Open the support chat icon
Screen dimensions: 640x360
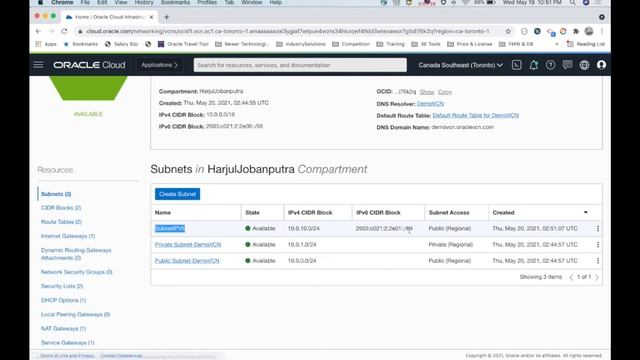(x=567, y=65)
